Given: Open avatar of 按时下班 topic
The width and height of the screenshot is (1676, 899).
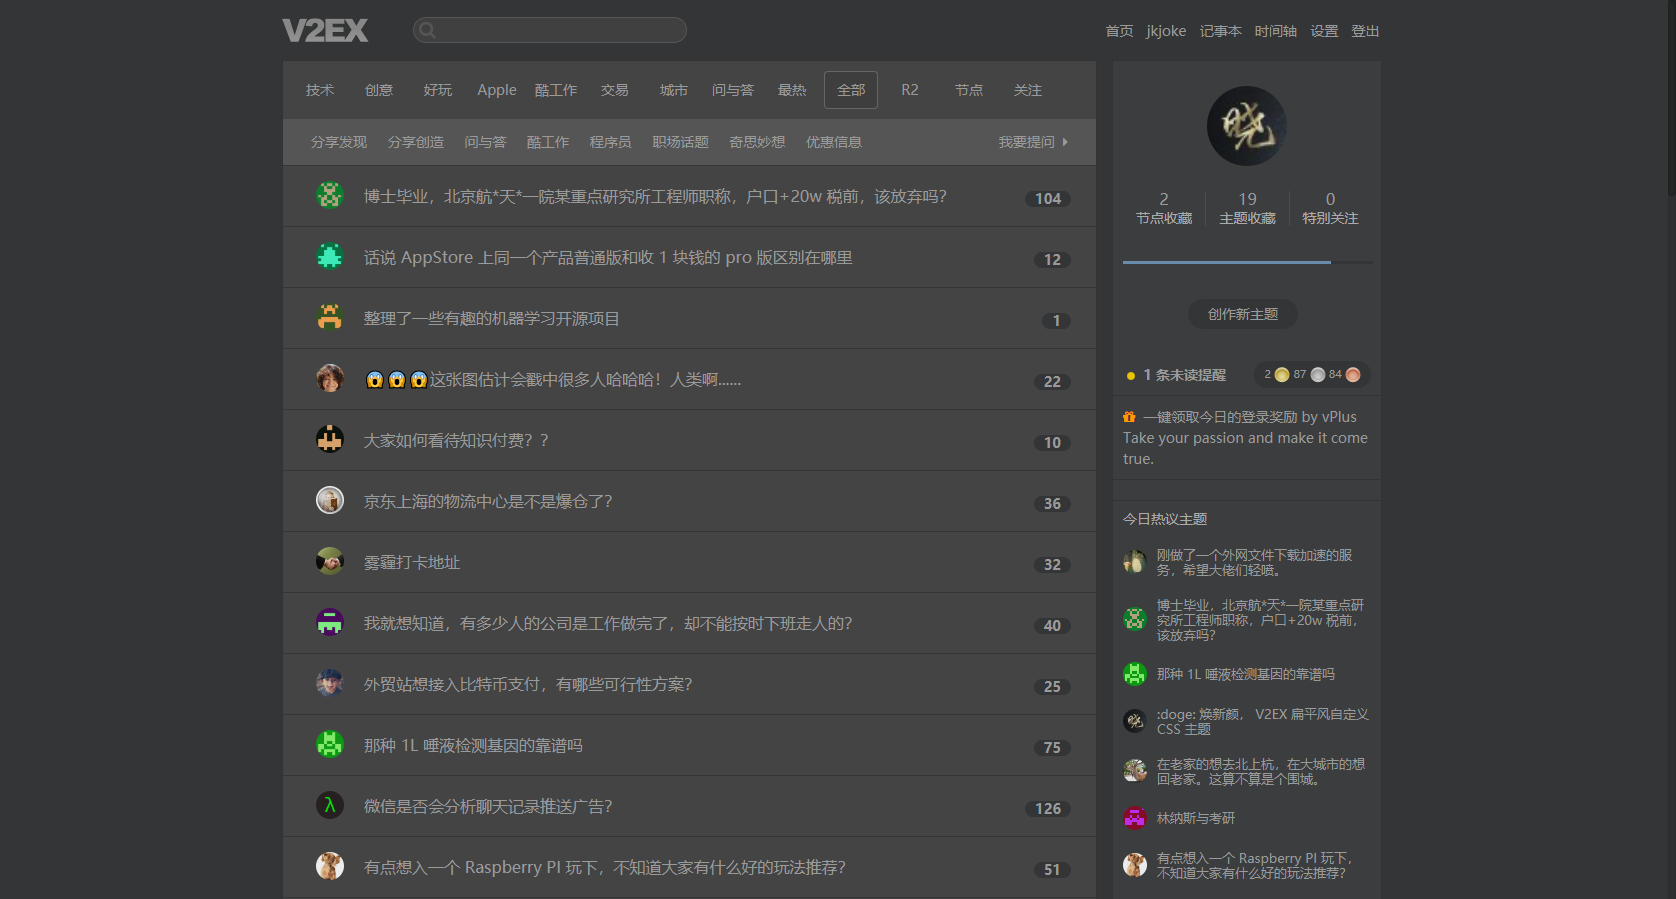Looking at the screenshot, I should click(x=330, y=622).
